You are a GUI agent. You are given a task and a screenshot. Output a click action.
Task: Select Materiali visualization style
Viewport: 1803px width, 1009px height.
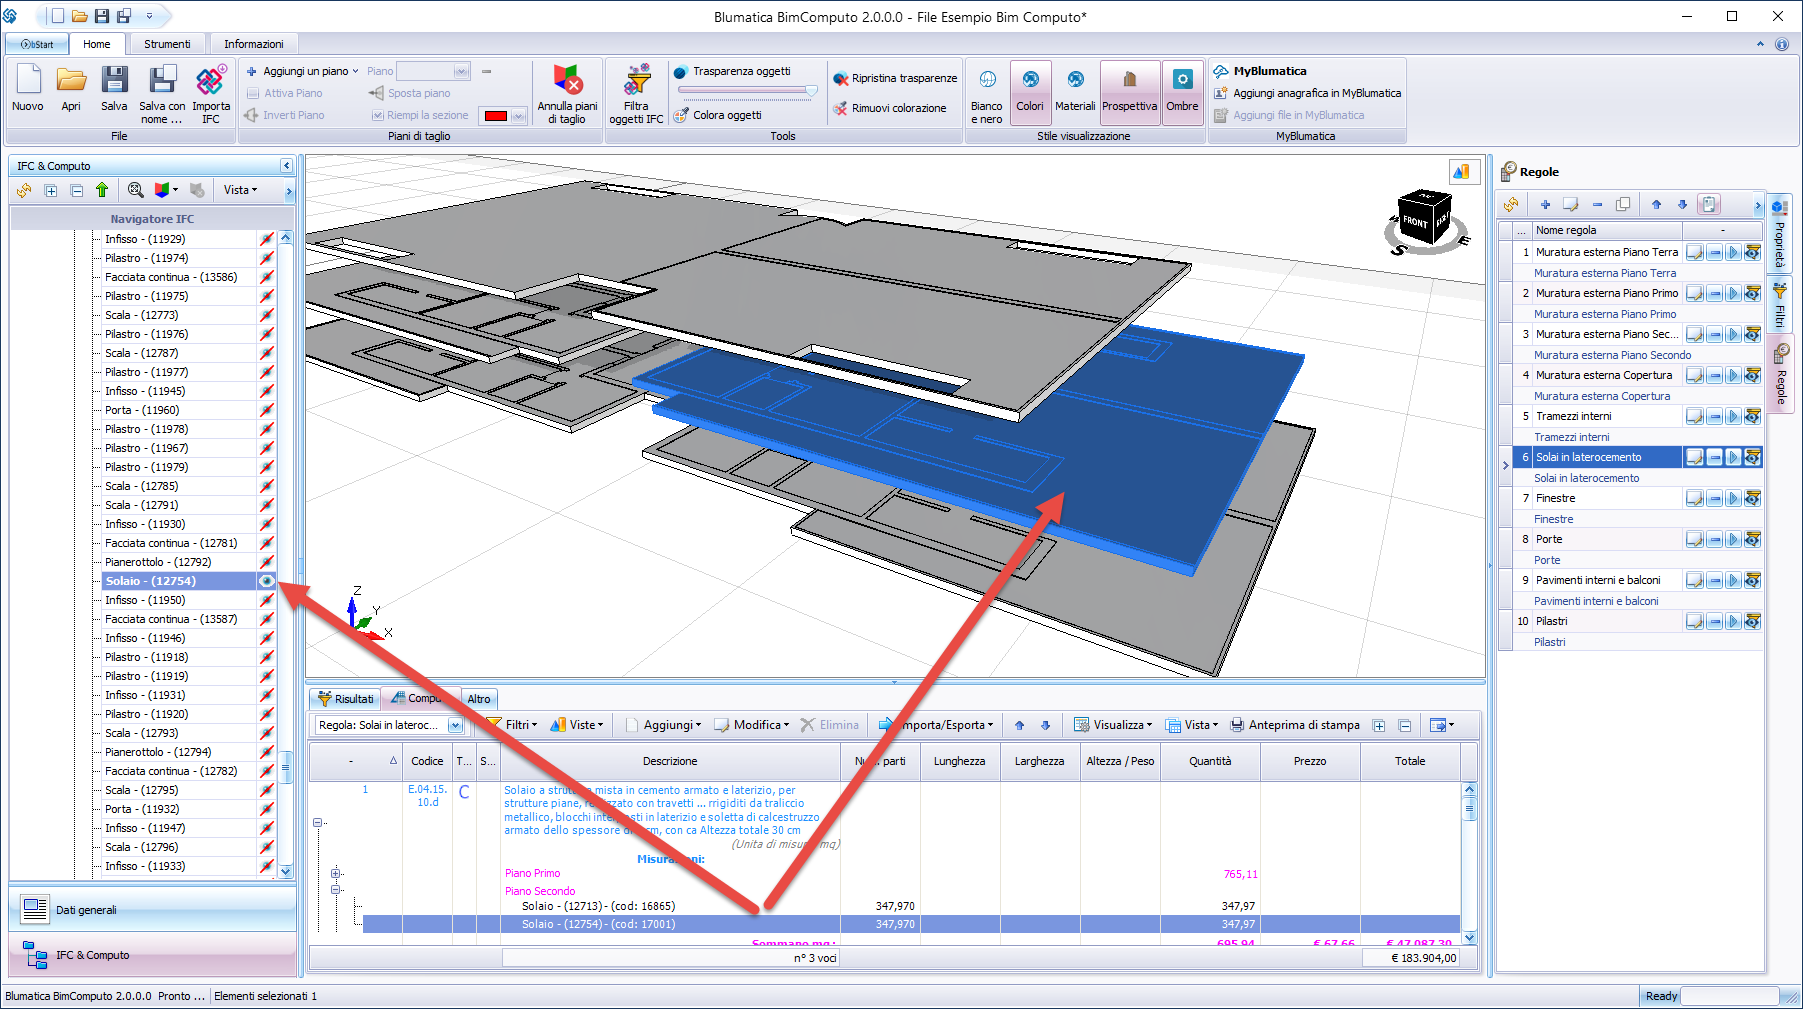[1075, 92]
